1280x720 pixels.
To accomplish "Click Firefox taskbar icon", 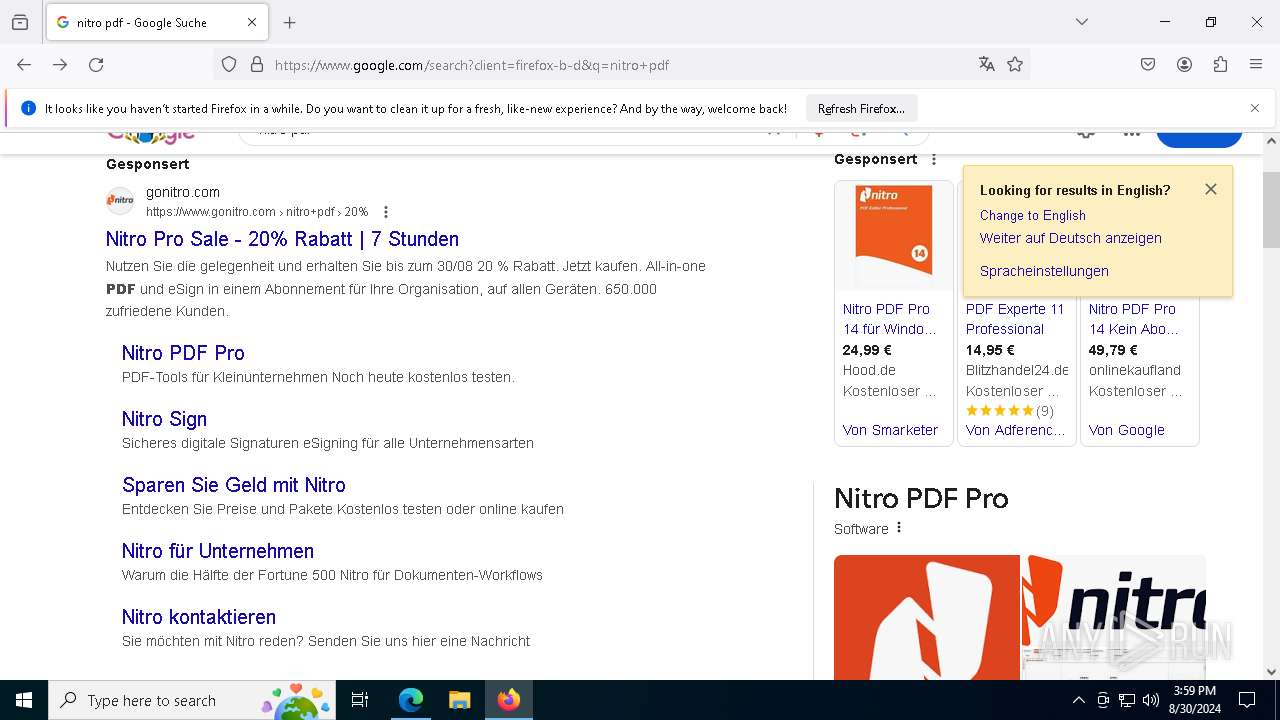I will pos(509,700).
